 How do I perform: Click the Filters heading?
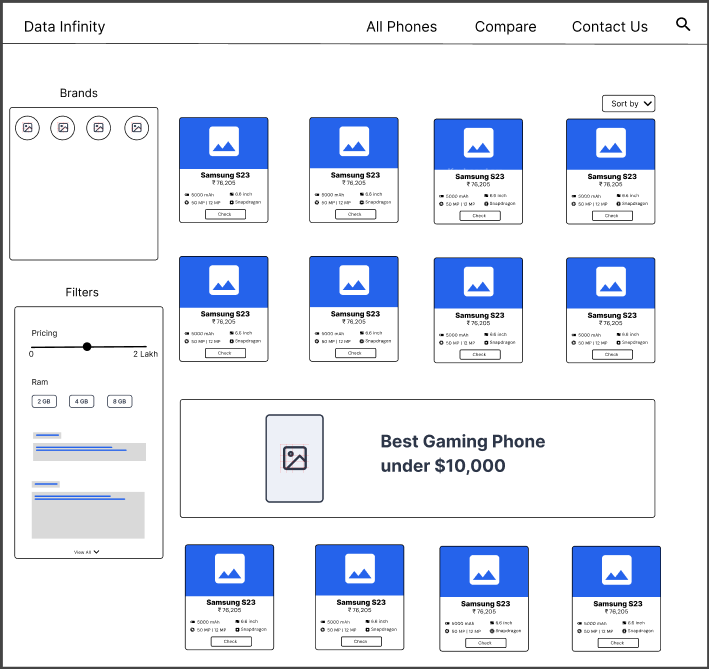pos(82,292)
